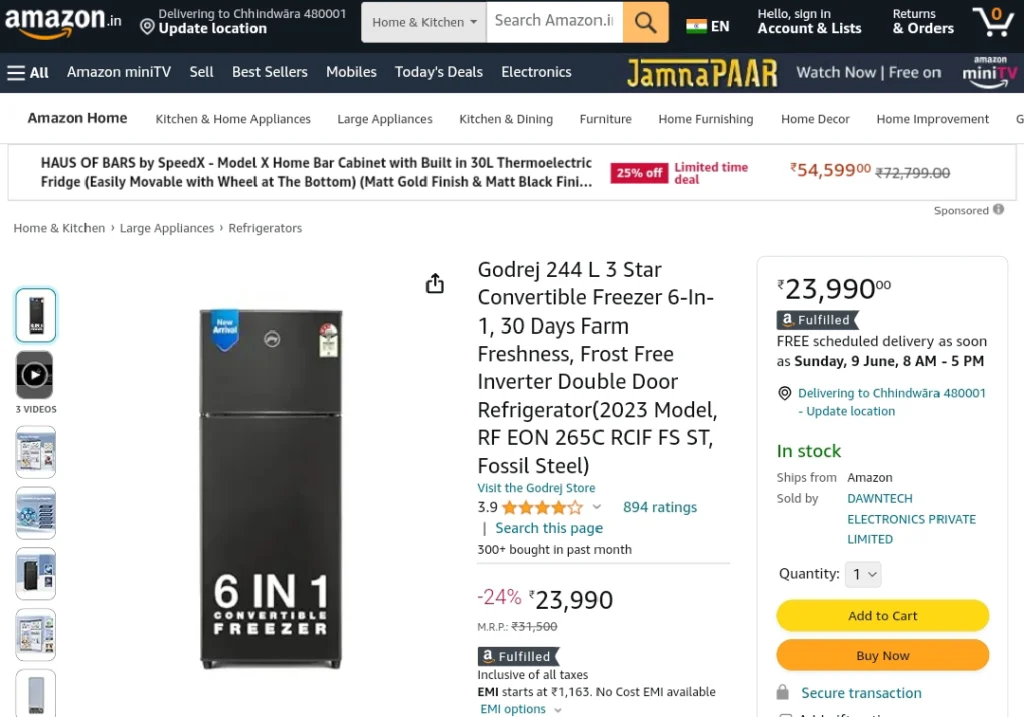Open the shopping cart icon
1024x717 pixels.
993,22
